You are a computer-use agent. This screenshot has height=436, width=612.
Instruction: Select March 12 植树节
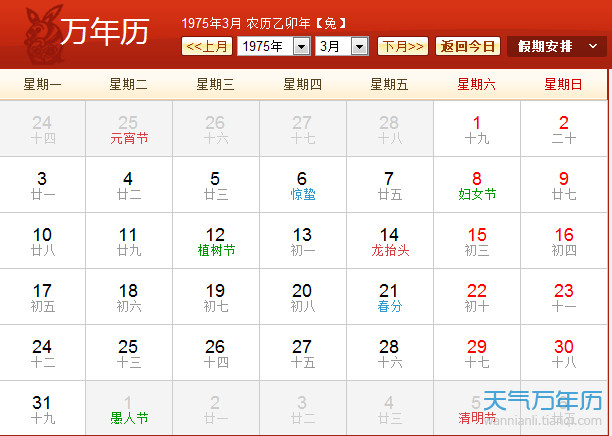(216, 241)
